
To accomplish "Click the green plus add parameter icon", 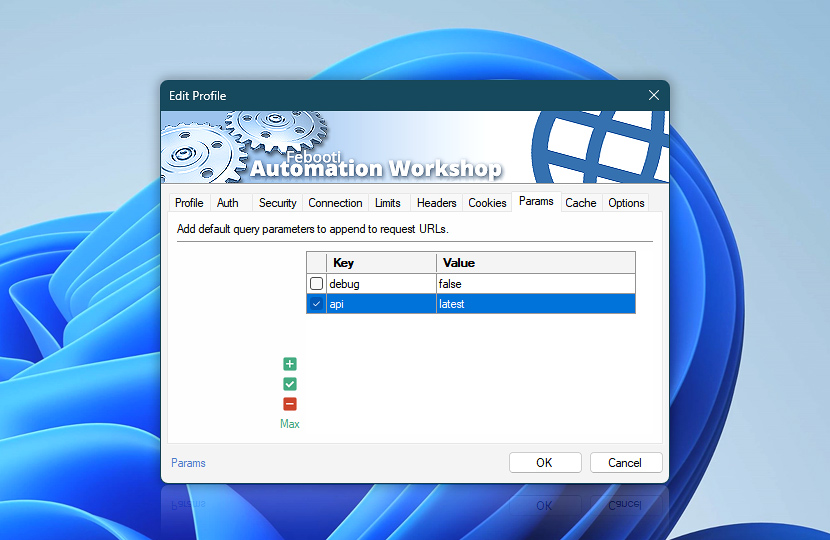I will tap(290, 364).
